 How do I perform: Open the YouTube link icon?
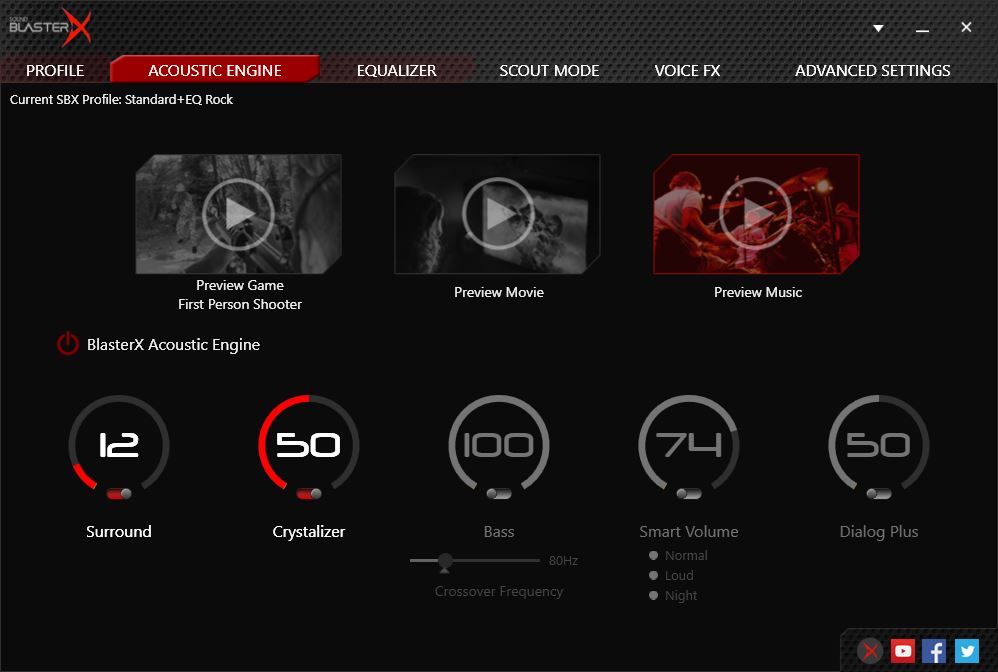click(x=903, y=651)
